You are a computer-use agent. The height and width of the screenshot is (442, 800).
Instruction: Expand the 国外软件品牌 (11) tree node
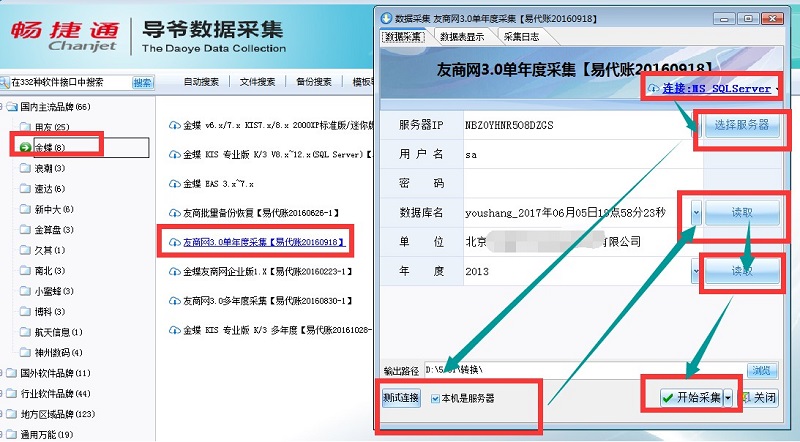tap(1, 373)
